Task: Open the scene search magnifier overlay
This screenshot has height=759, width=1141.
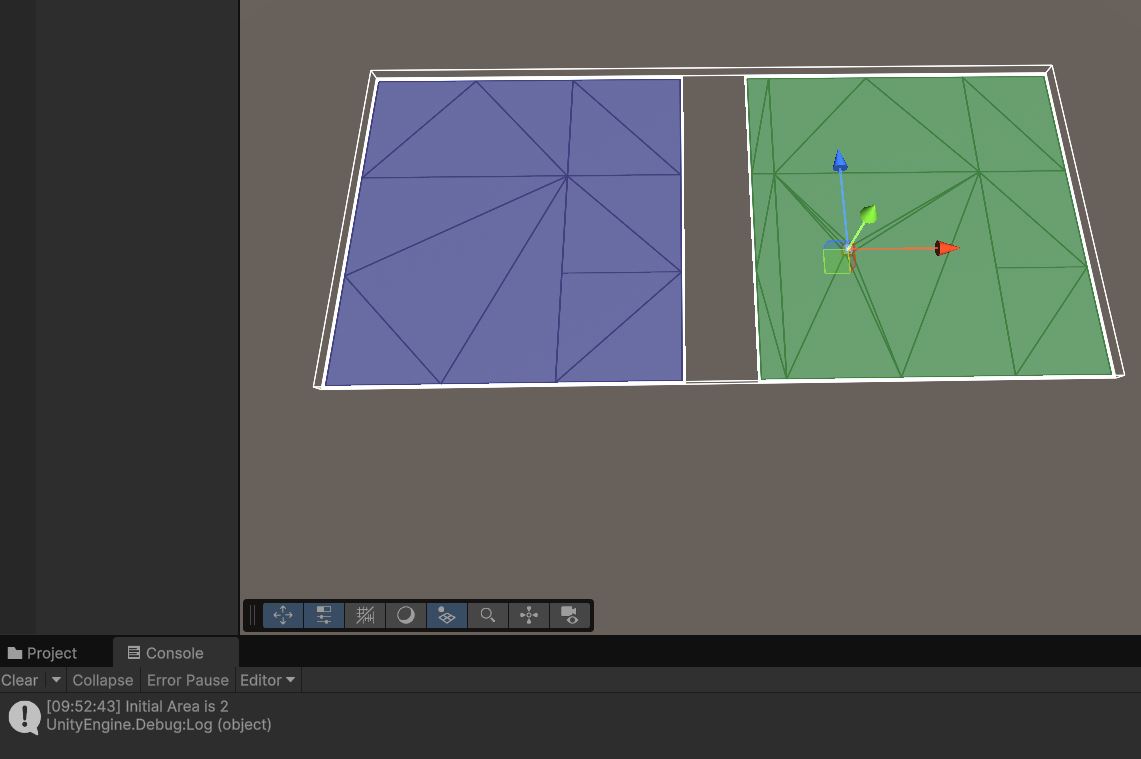Action: tap(488, 616)
